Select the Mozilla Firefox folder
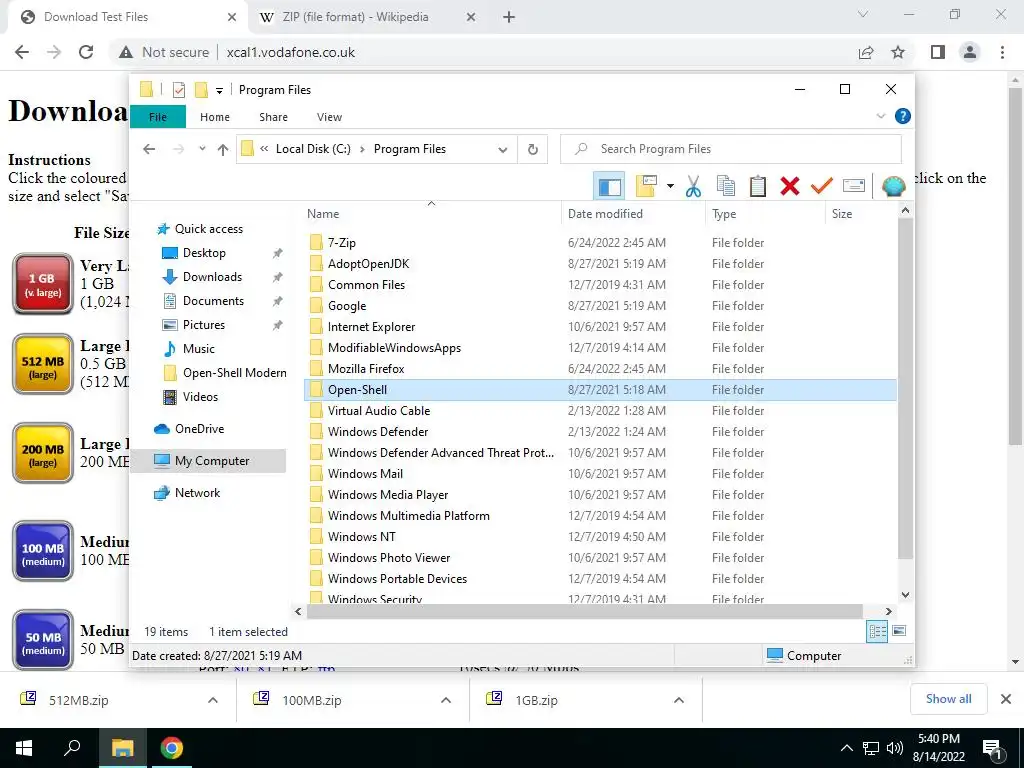 point(366,369)
